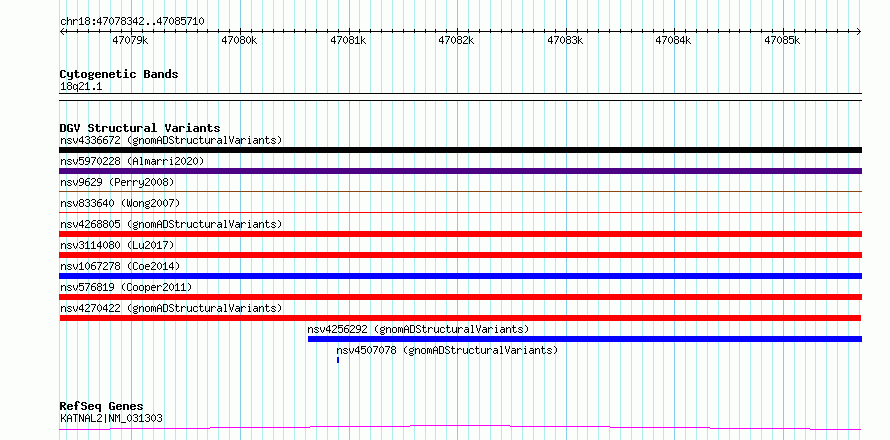Image resolution: width=890 pixels, height=440 pixels.
Task: Open the nsv4507078 (gnomADStructuralVariants) label
Action: pyautogui.click(x=447, y=350)
